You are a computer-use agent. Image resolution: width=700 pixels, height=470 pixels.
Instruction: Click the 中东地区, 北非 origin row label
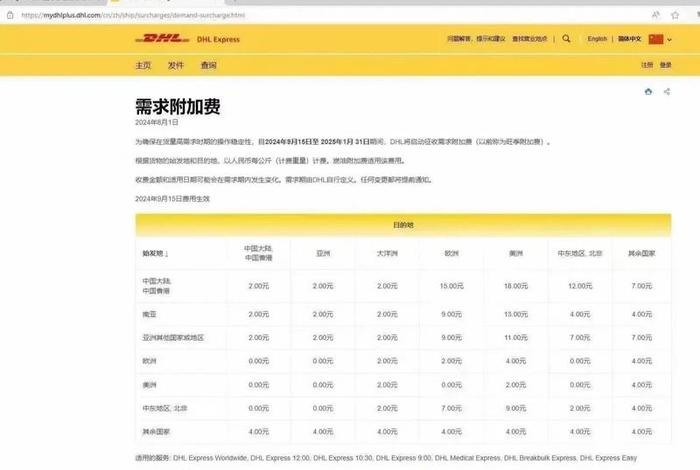(165, 408)
